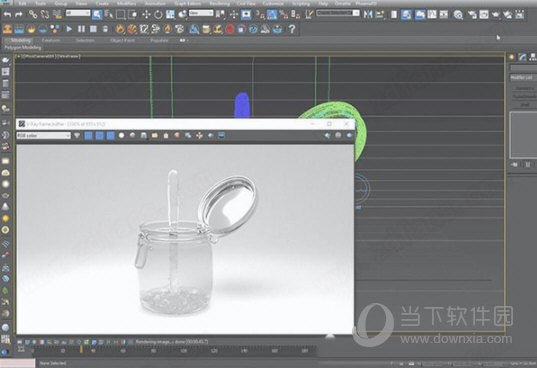Pause simulation with the pause button
537x368 pixels.
coord(81,29)
